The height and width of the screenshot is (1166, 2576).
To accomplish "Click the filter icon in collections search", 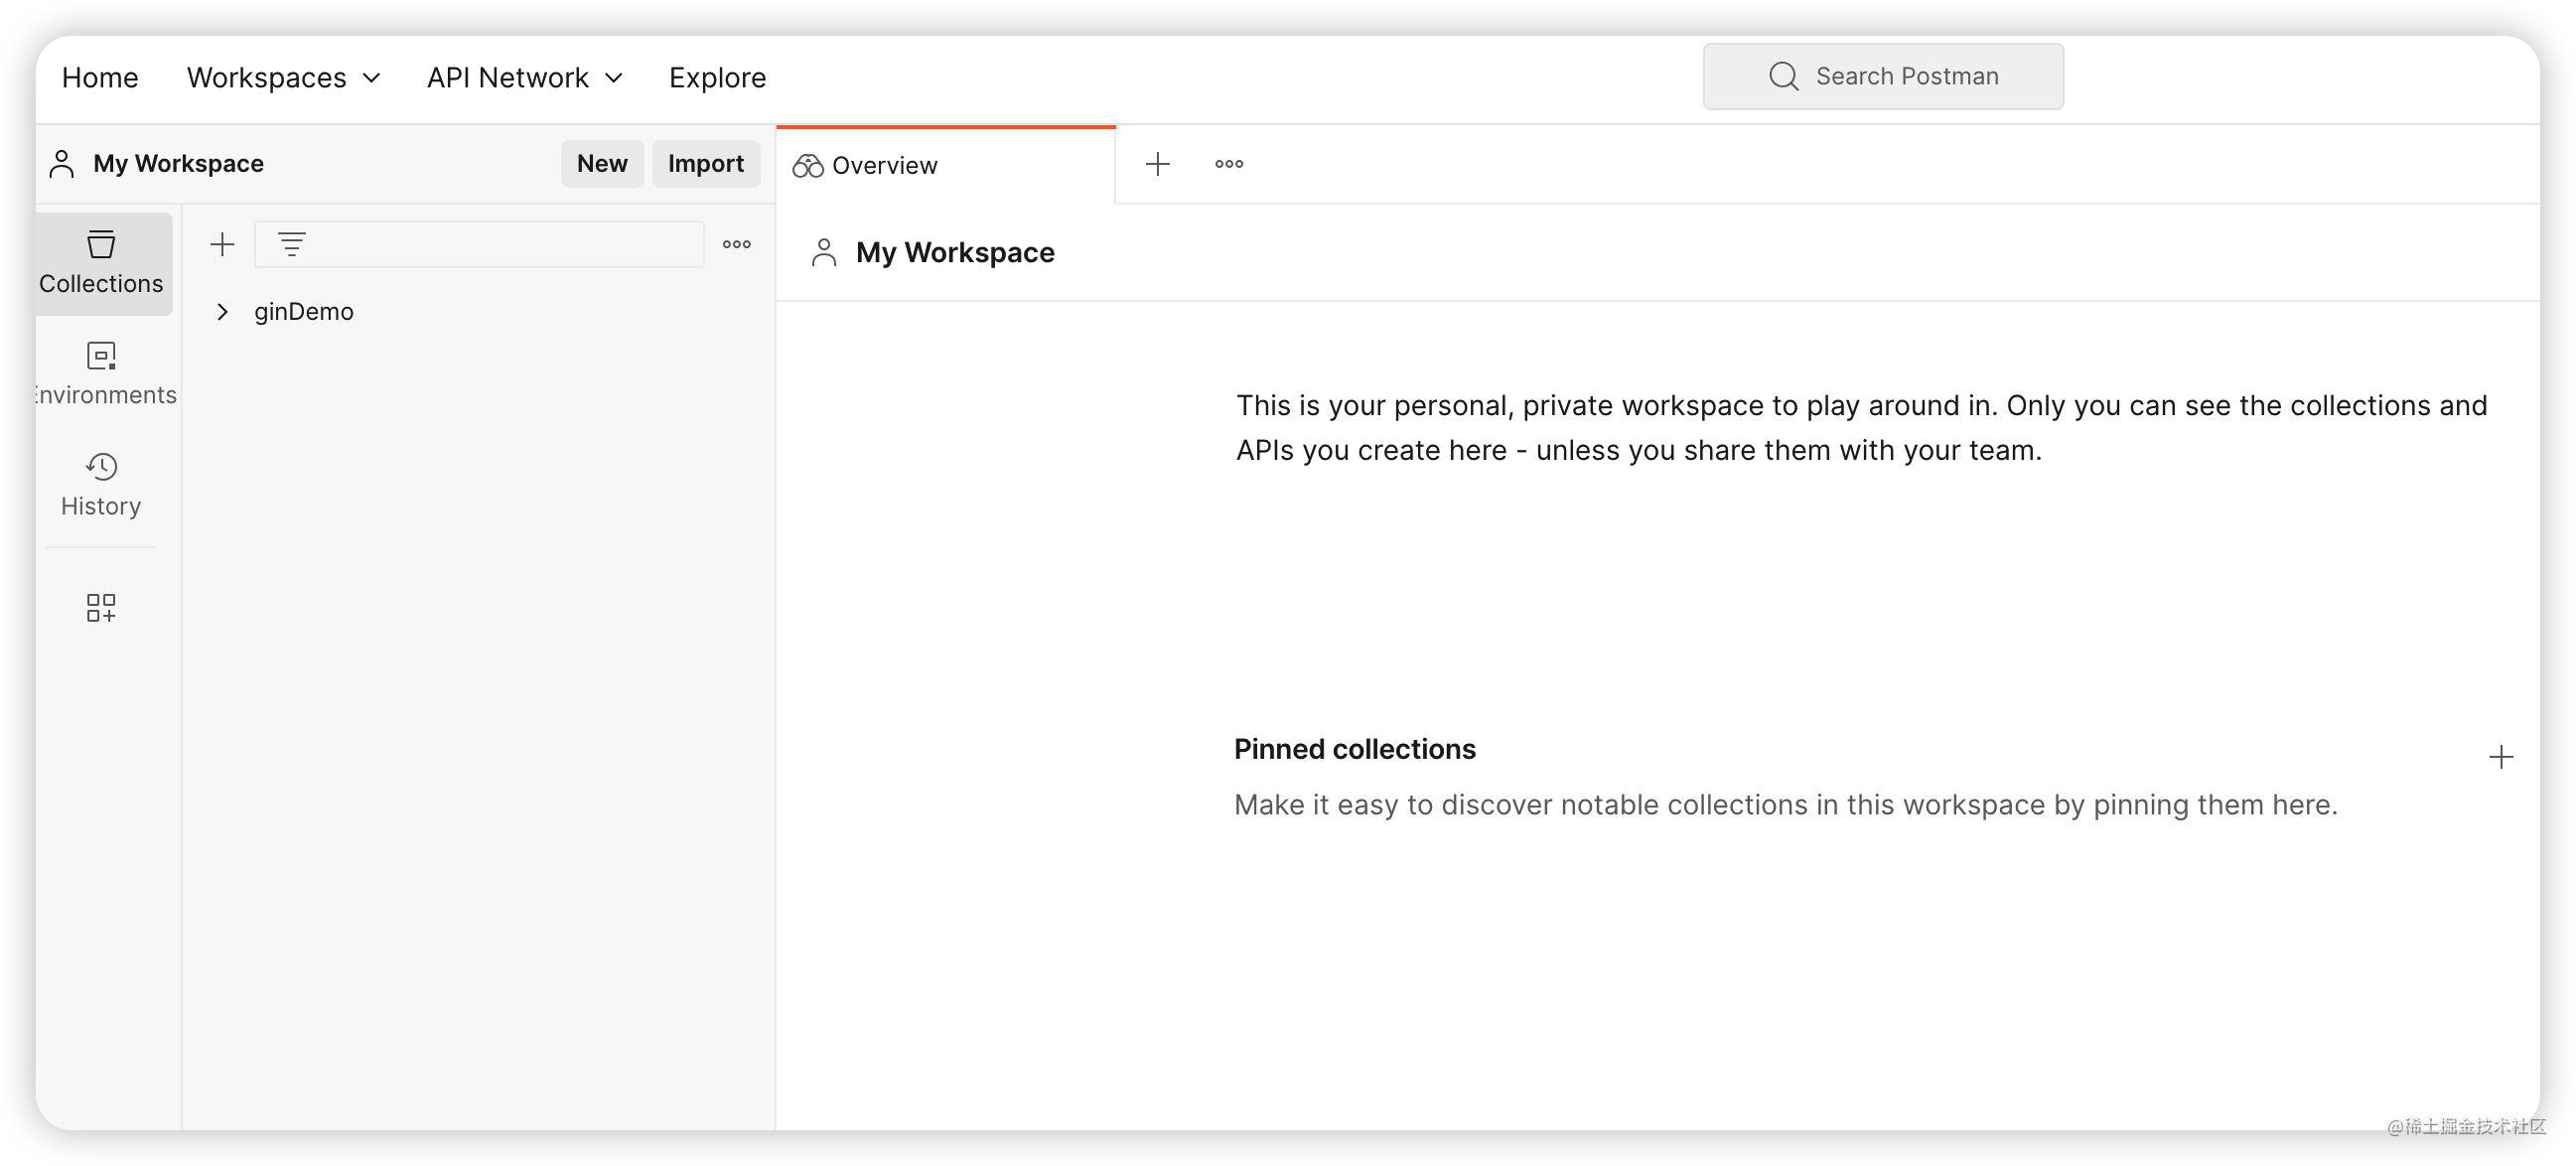I will click(x=291, y=244).
